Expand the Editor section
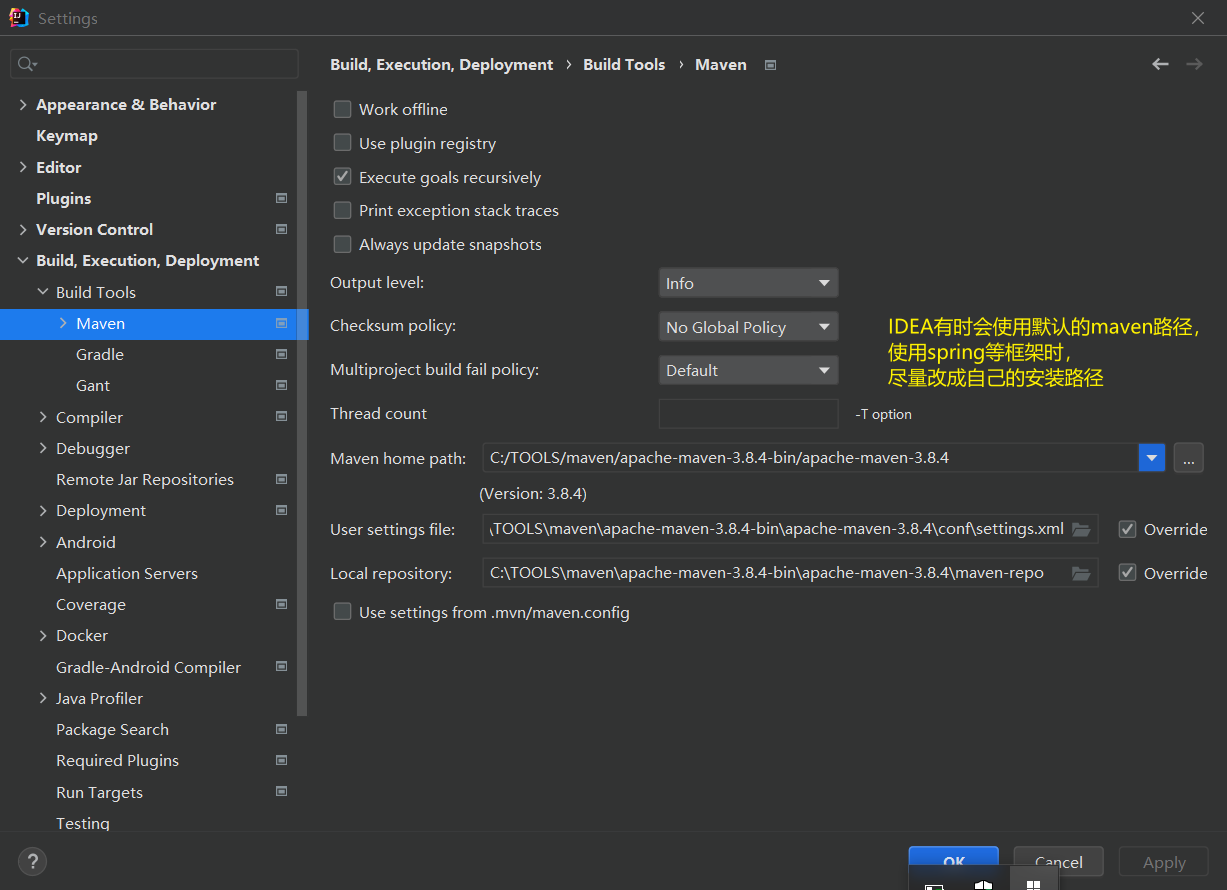The height and width of the screenshot is (890, 1227). pos(23,167)
